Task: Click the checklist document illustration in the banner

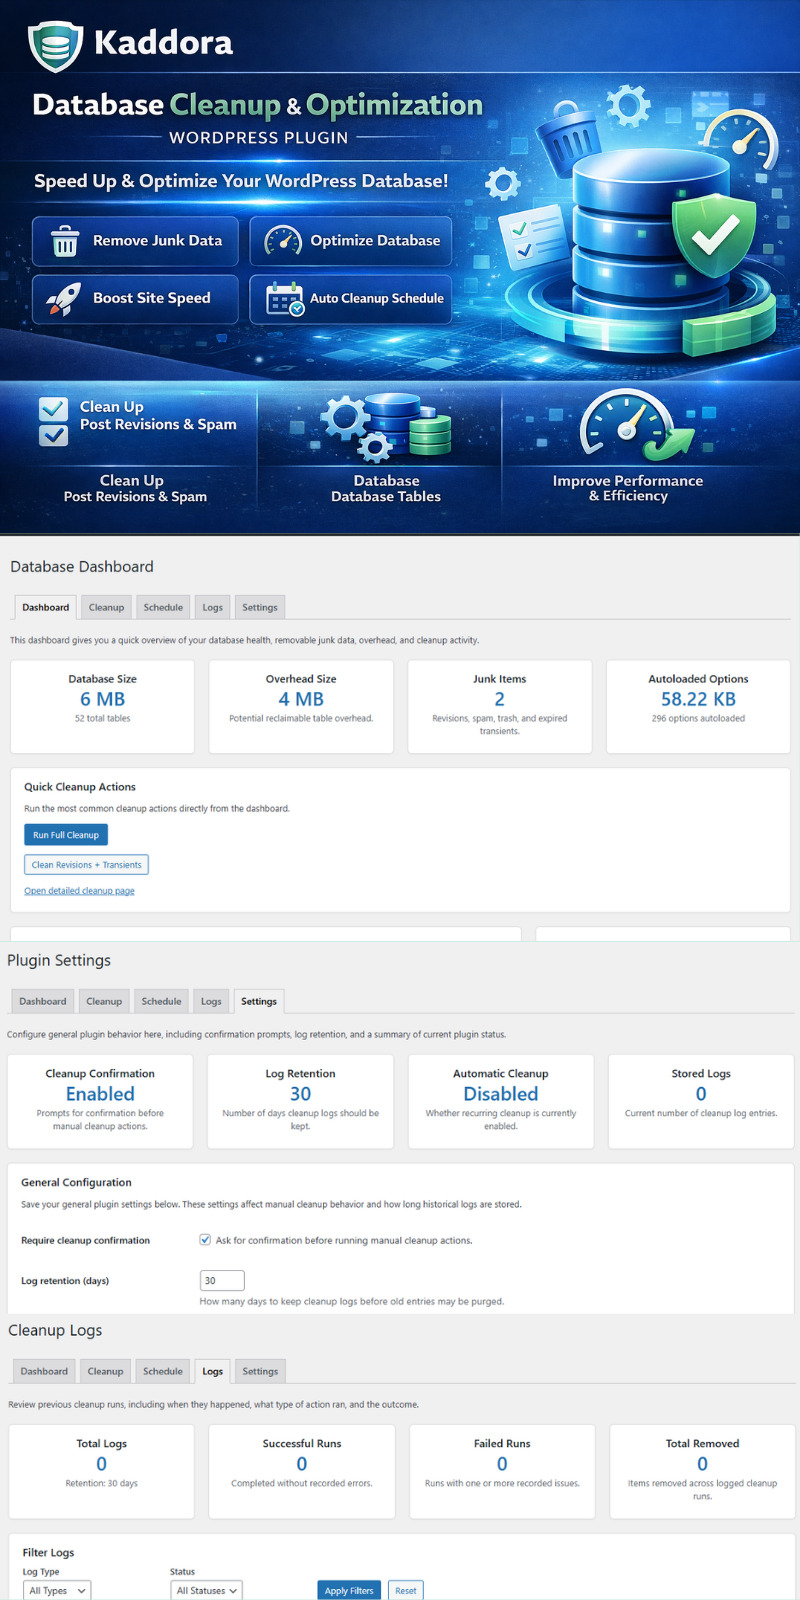Action: point(532,237)
